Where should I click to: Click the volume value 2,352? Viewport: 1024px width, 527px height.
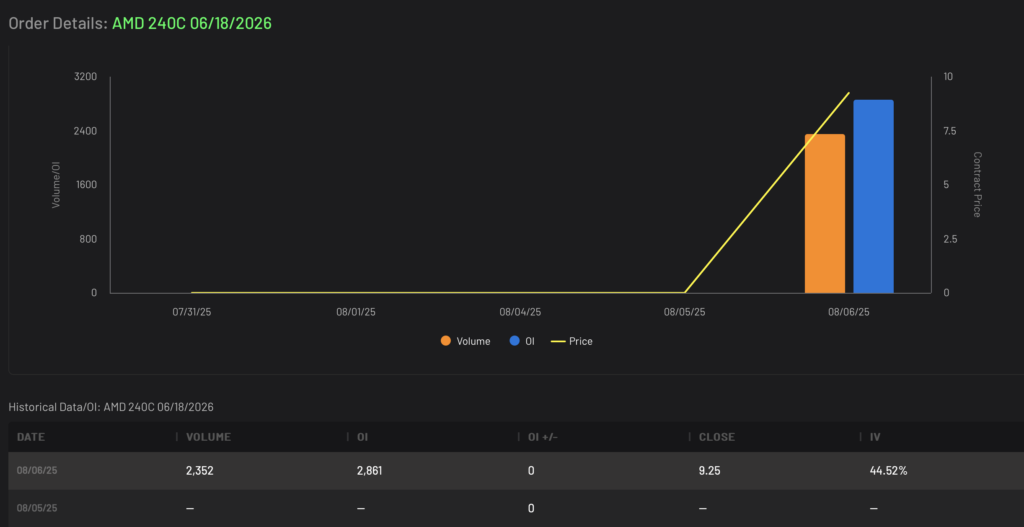coord(200,470)
